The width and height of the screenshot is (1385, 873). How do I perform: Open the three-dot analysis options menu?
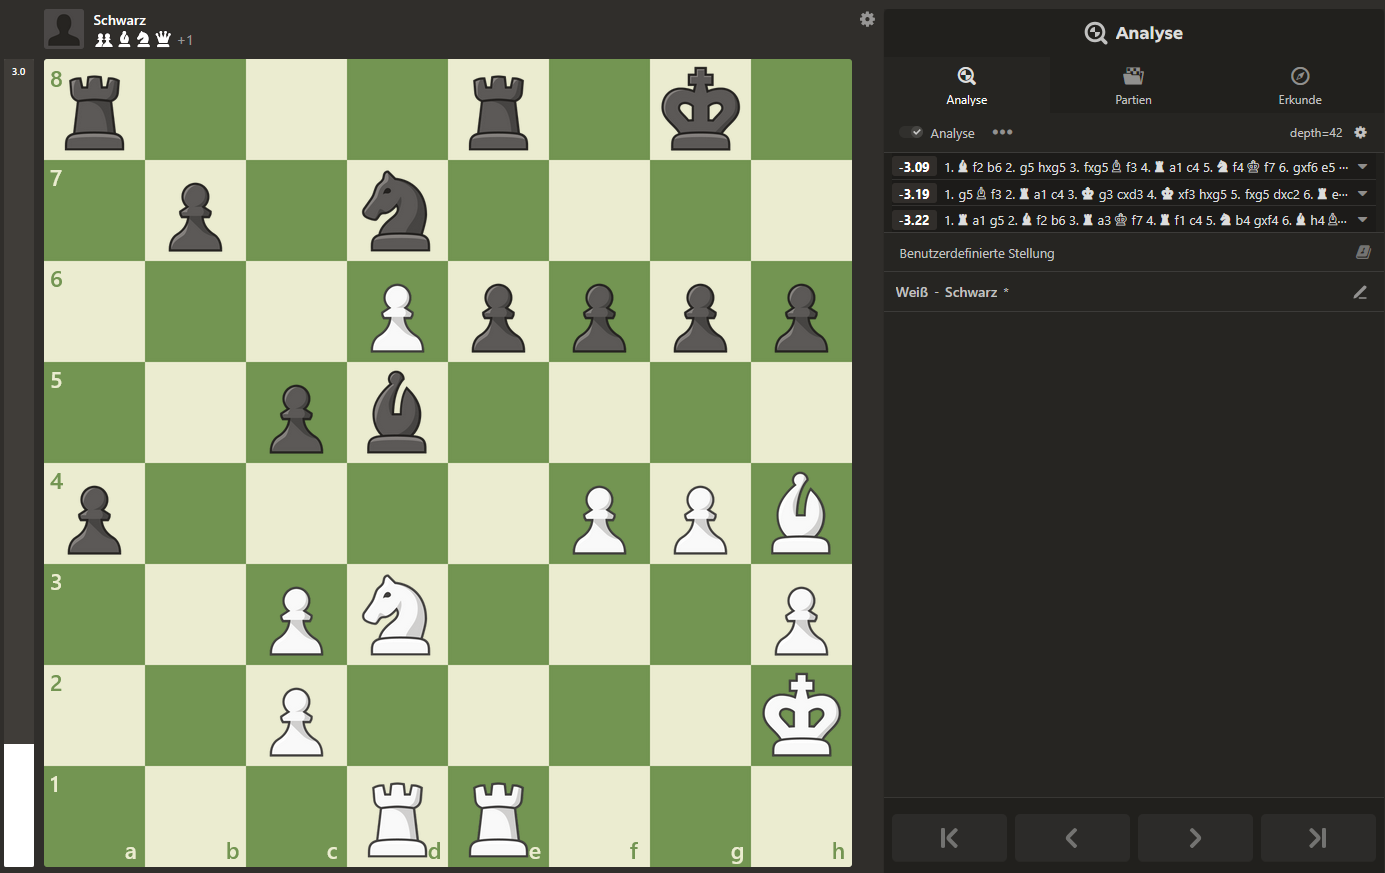pyautogui.click(x=1002, y=133)
